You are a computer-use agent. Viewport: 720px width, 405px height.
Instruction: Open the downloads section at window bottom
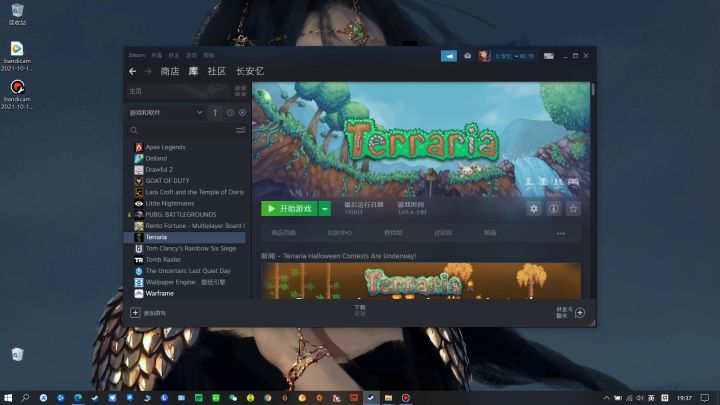click(x=360, y=310)
